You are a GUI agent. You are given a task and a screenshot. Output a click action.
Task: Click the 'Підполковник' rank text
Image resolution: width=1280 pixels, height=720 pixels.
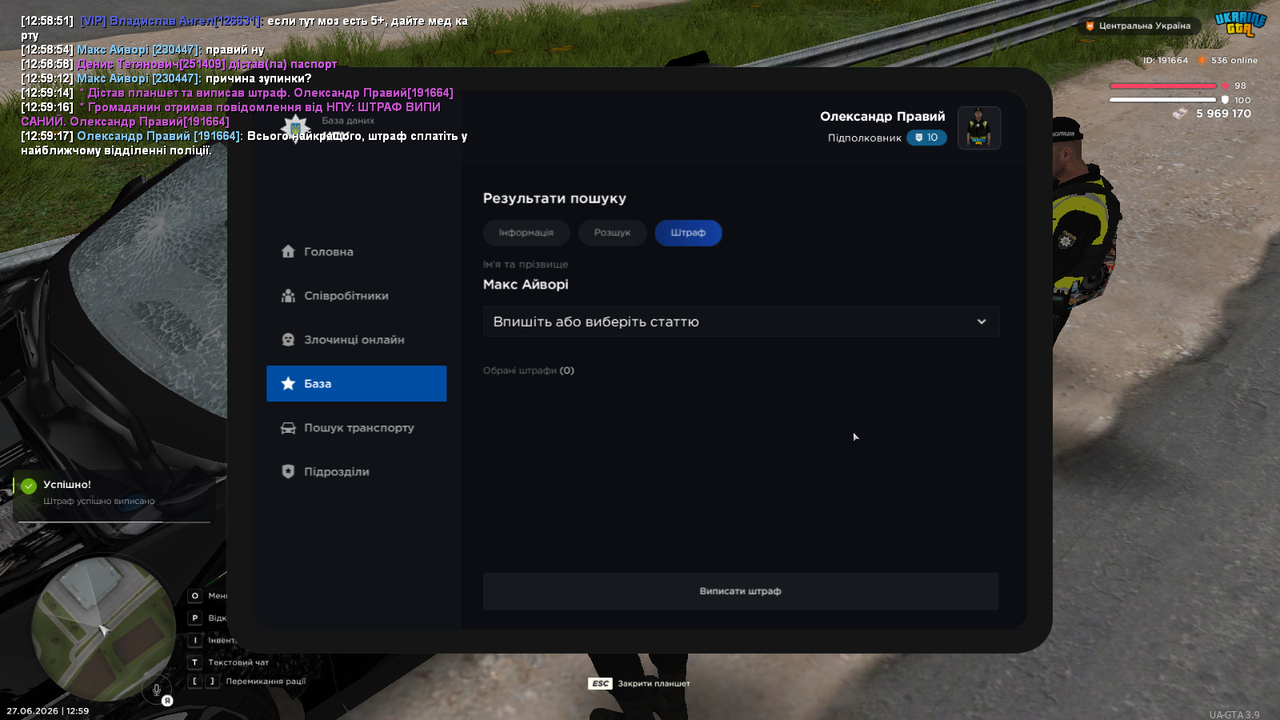pos(865,138)
